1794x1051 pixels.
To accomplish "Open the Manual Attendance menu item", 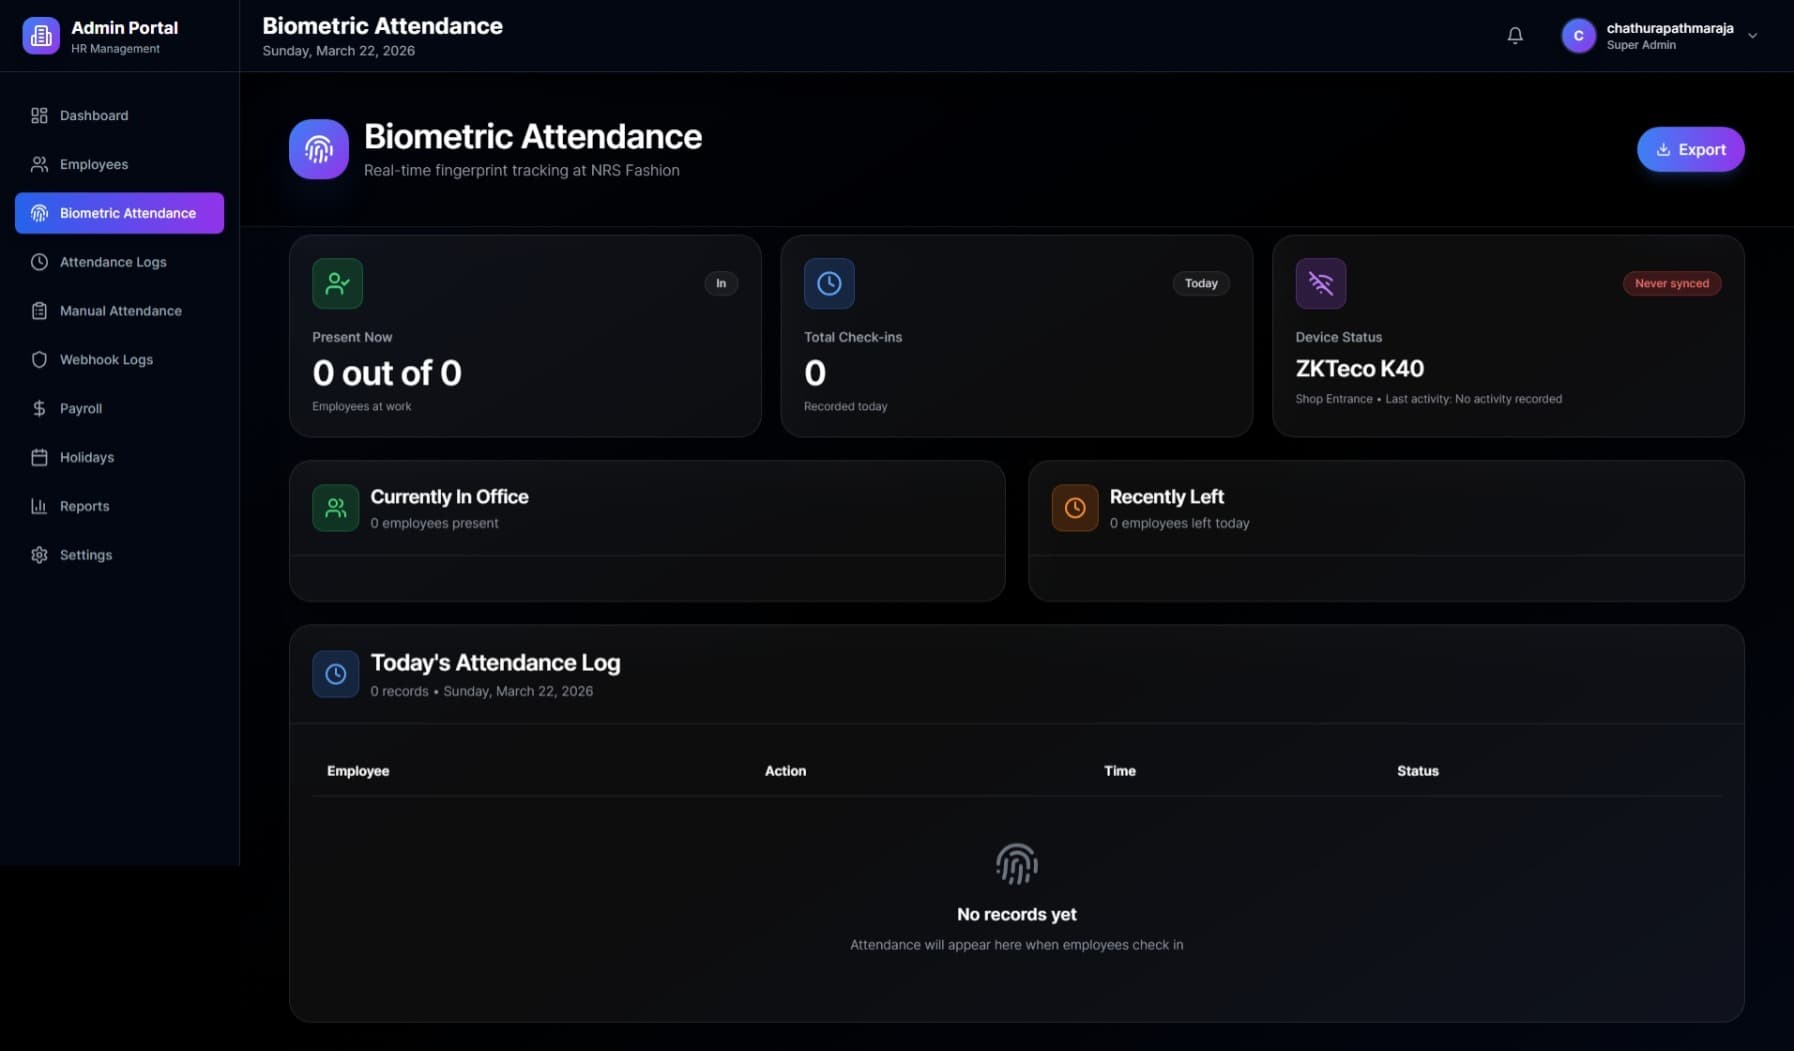I will click(119, 310).
